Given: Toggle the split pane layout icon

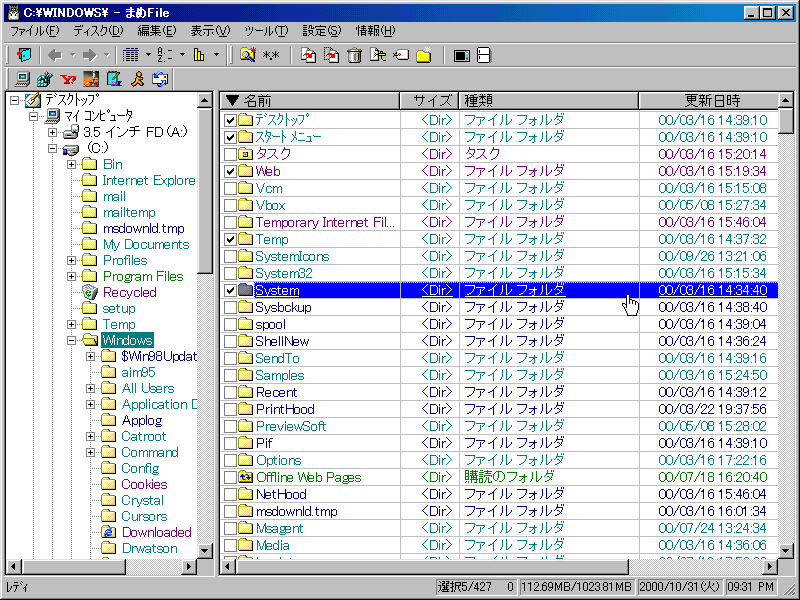Looking at the screenshot, I should pos(484,55).
